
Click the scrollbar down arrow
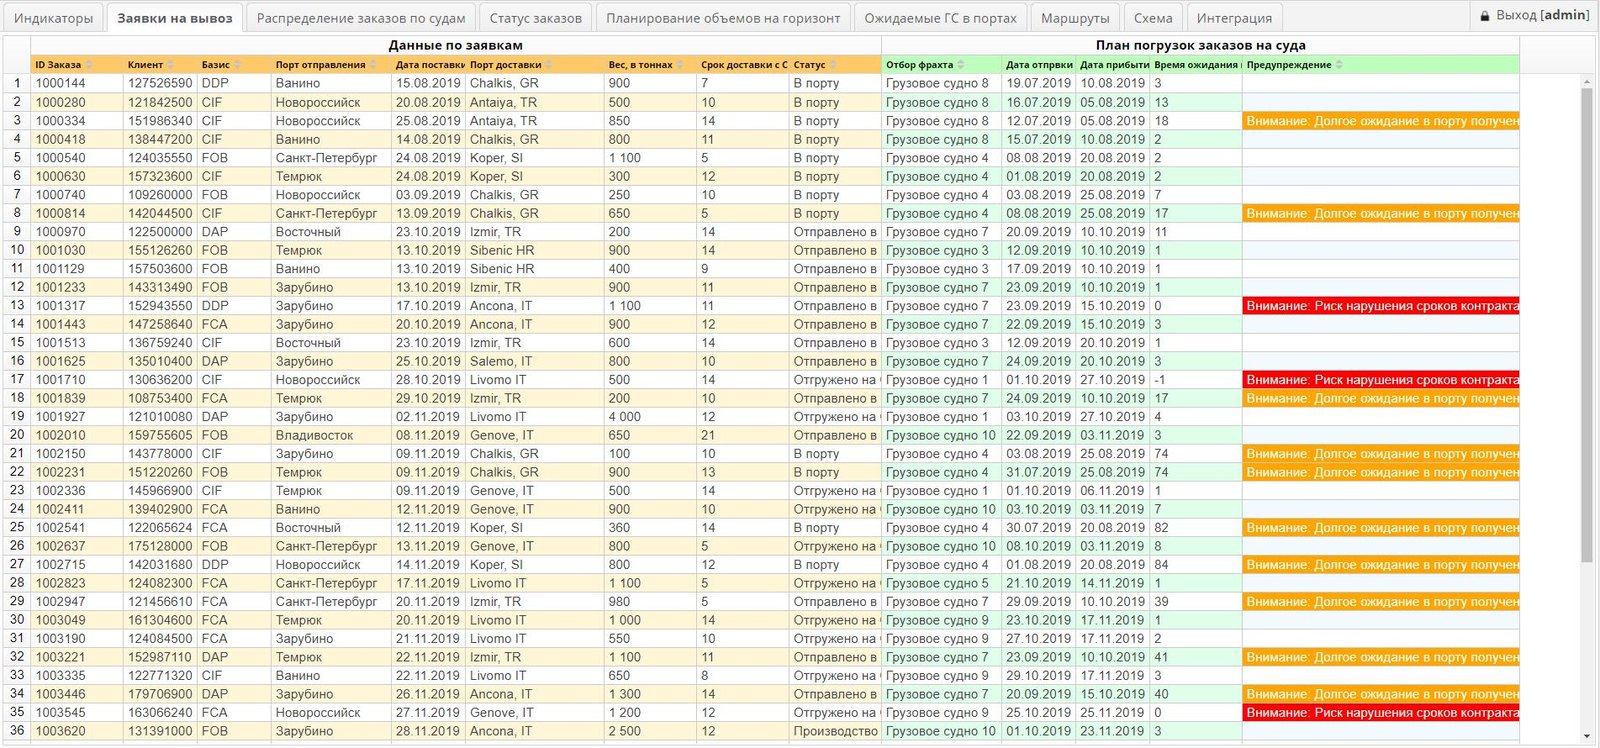point(1586,736)
